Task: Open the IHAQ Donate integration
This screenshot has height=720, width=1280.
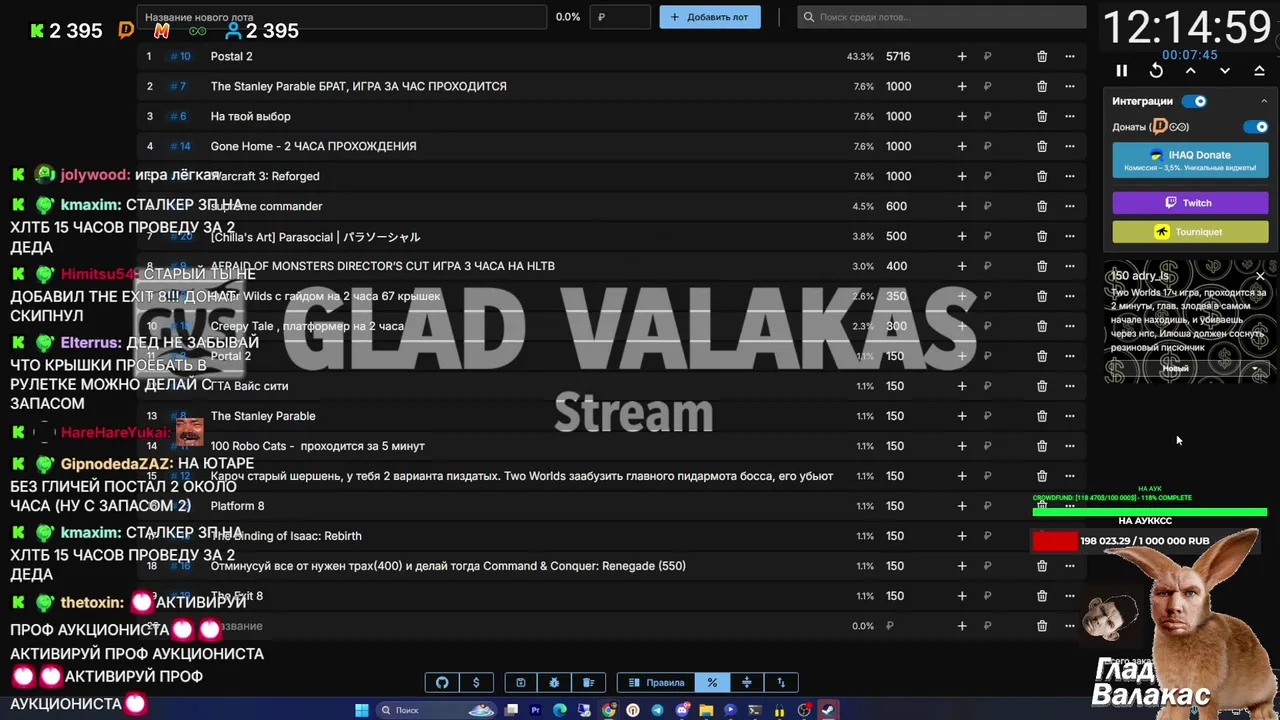Action: pos(1190,160)
